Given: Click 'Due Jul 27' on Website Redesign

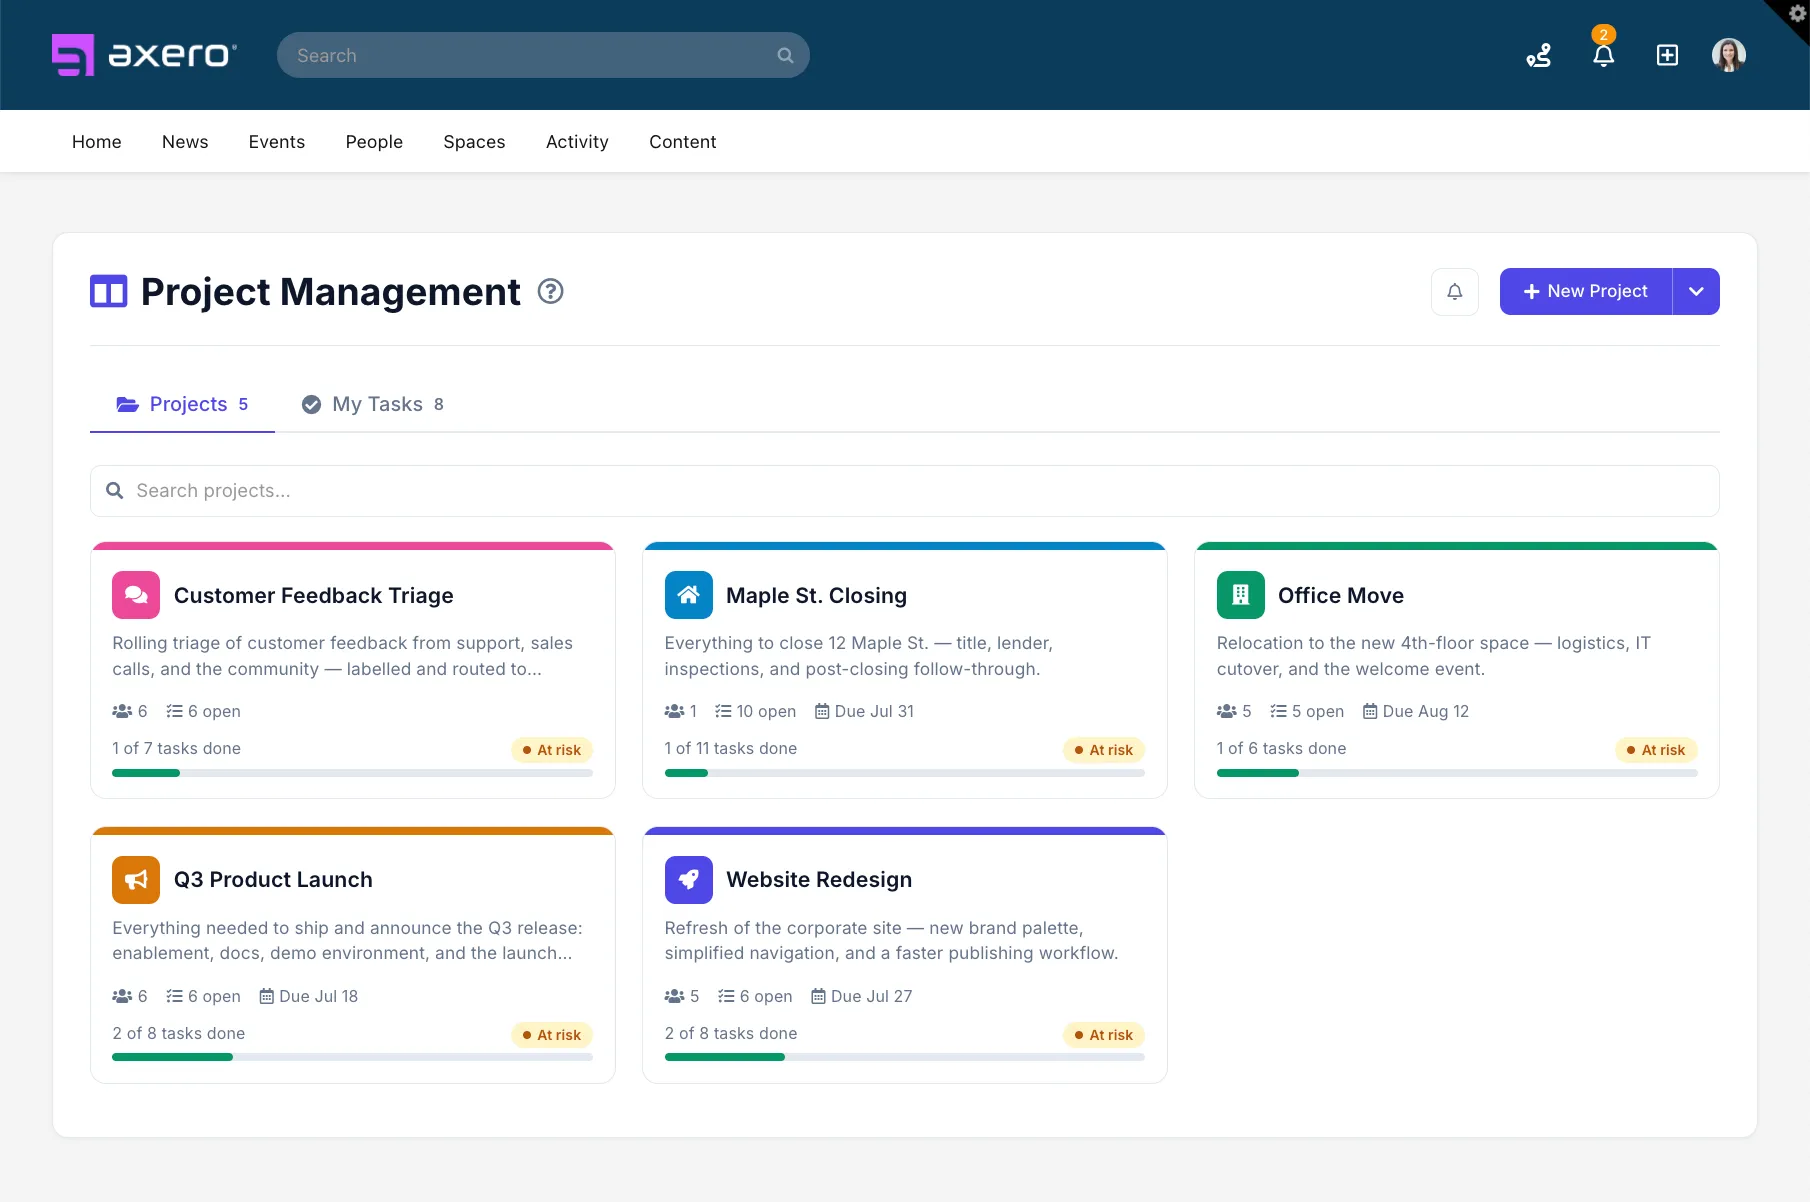Looking at the screenshot, I should tap(871, 996).
